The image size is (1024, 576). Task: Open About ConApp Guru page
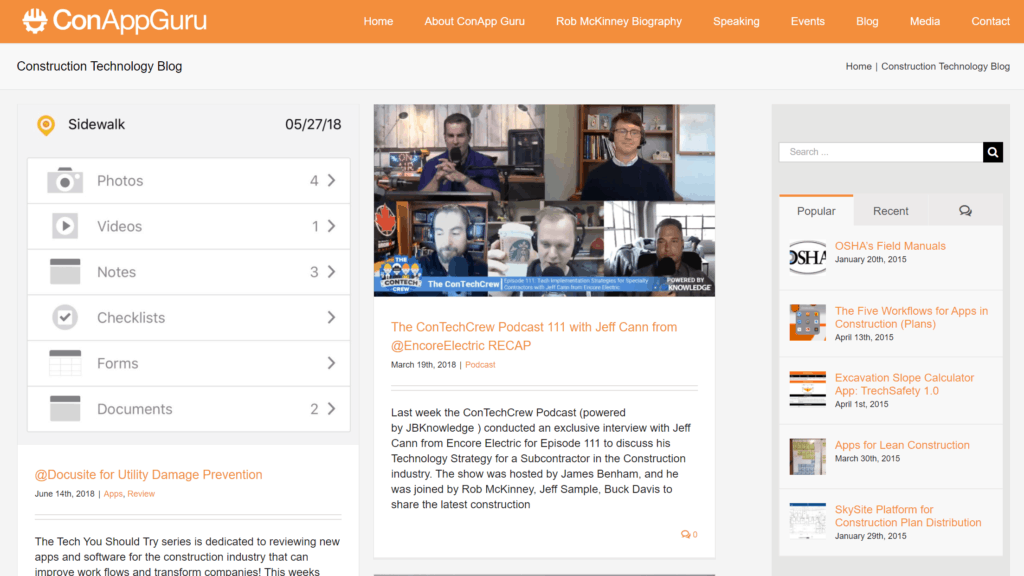coord(474,22)
